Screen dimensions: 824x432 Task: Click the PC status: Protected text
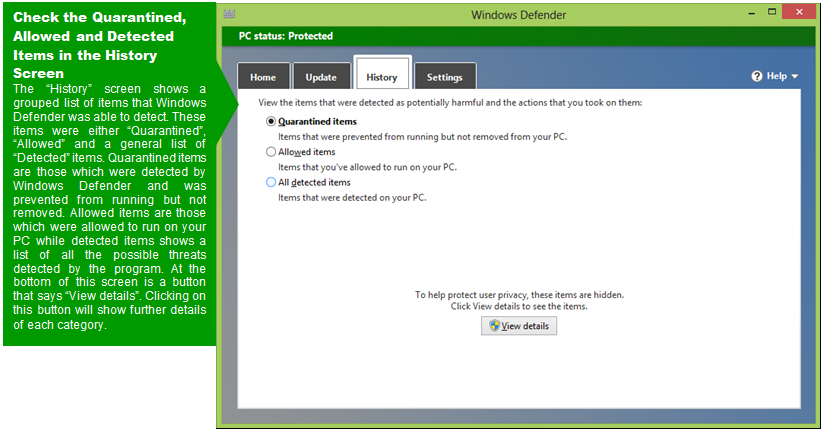tap(286, 36)
